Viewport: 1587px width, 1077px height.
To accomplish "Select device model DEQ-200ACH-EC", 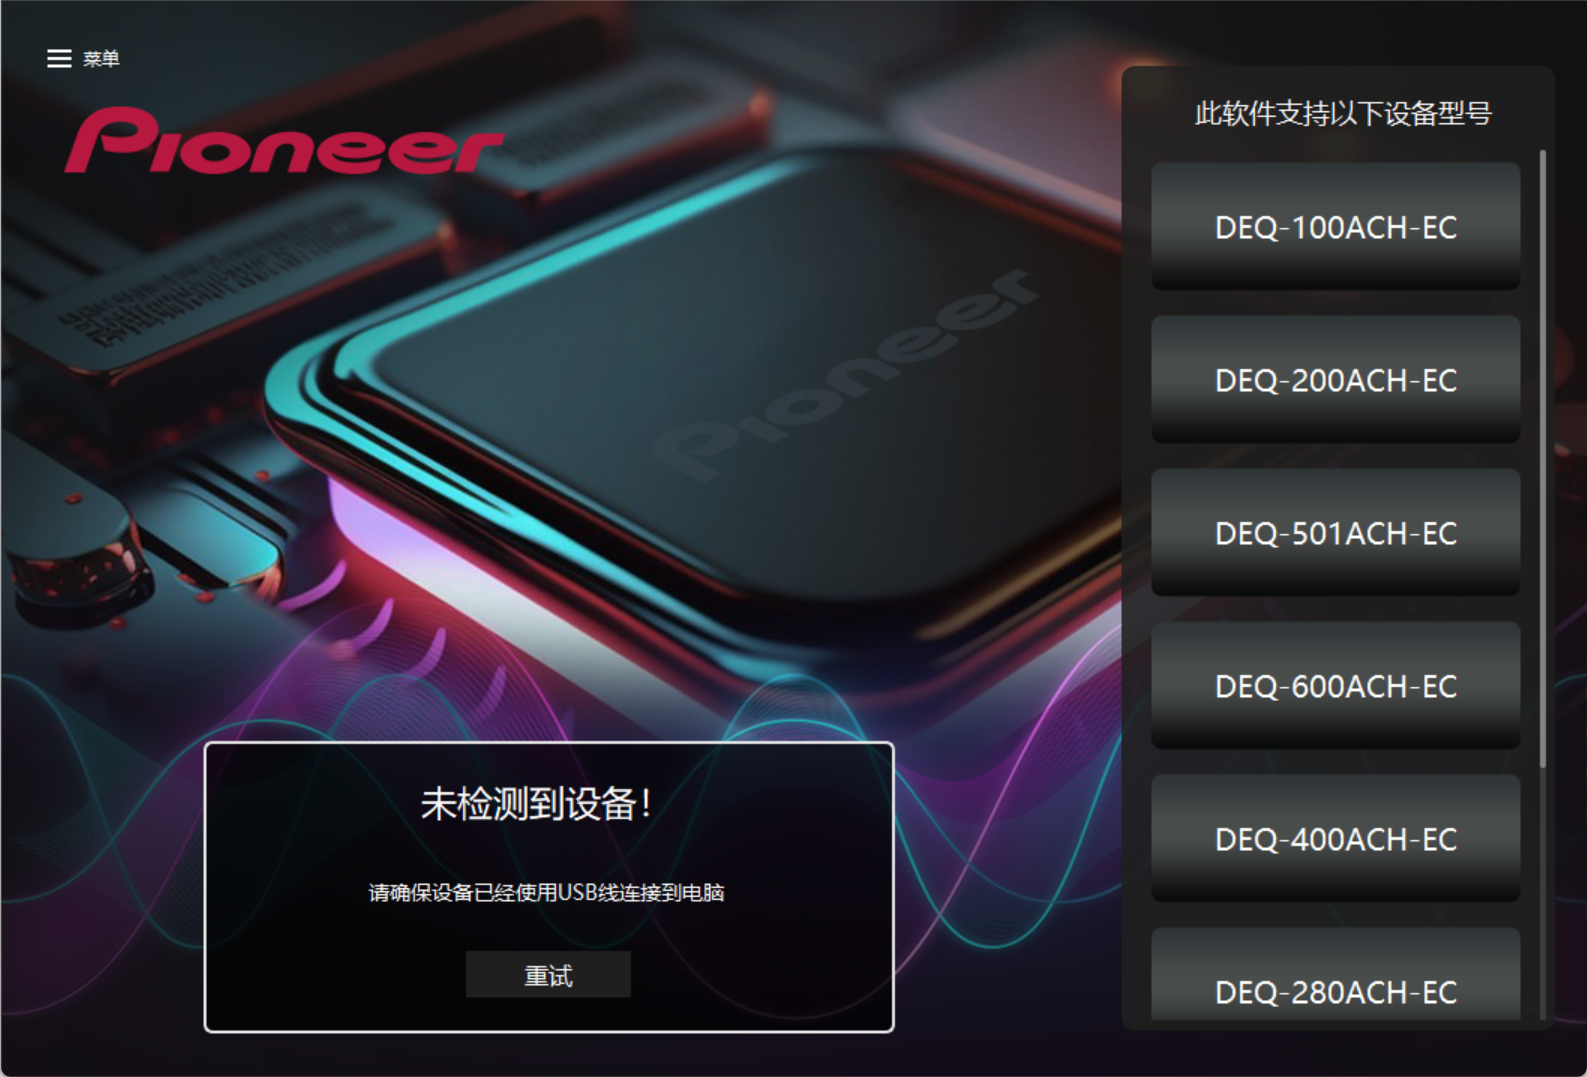I will tap(1335, 380).
